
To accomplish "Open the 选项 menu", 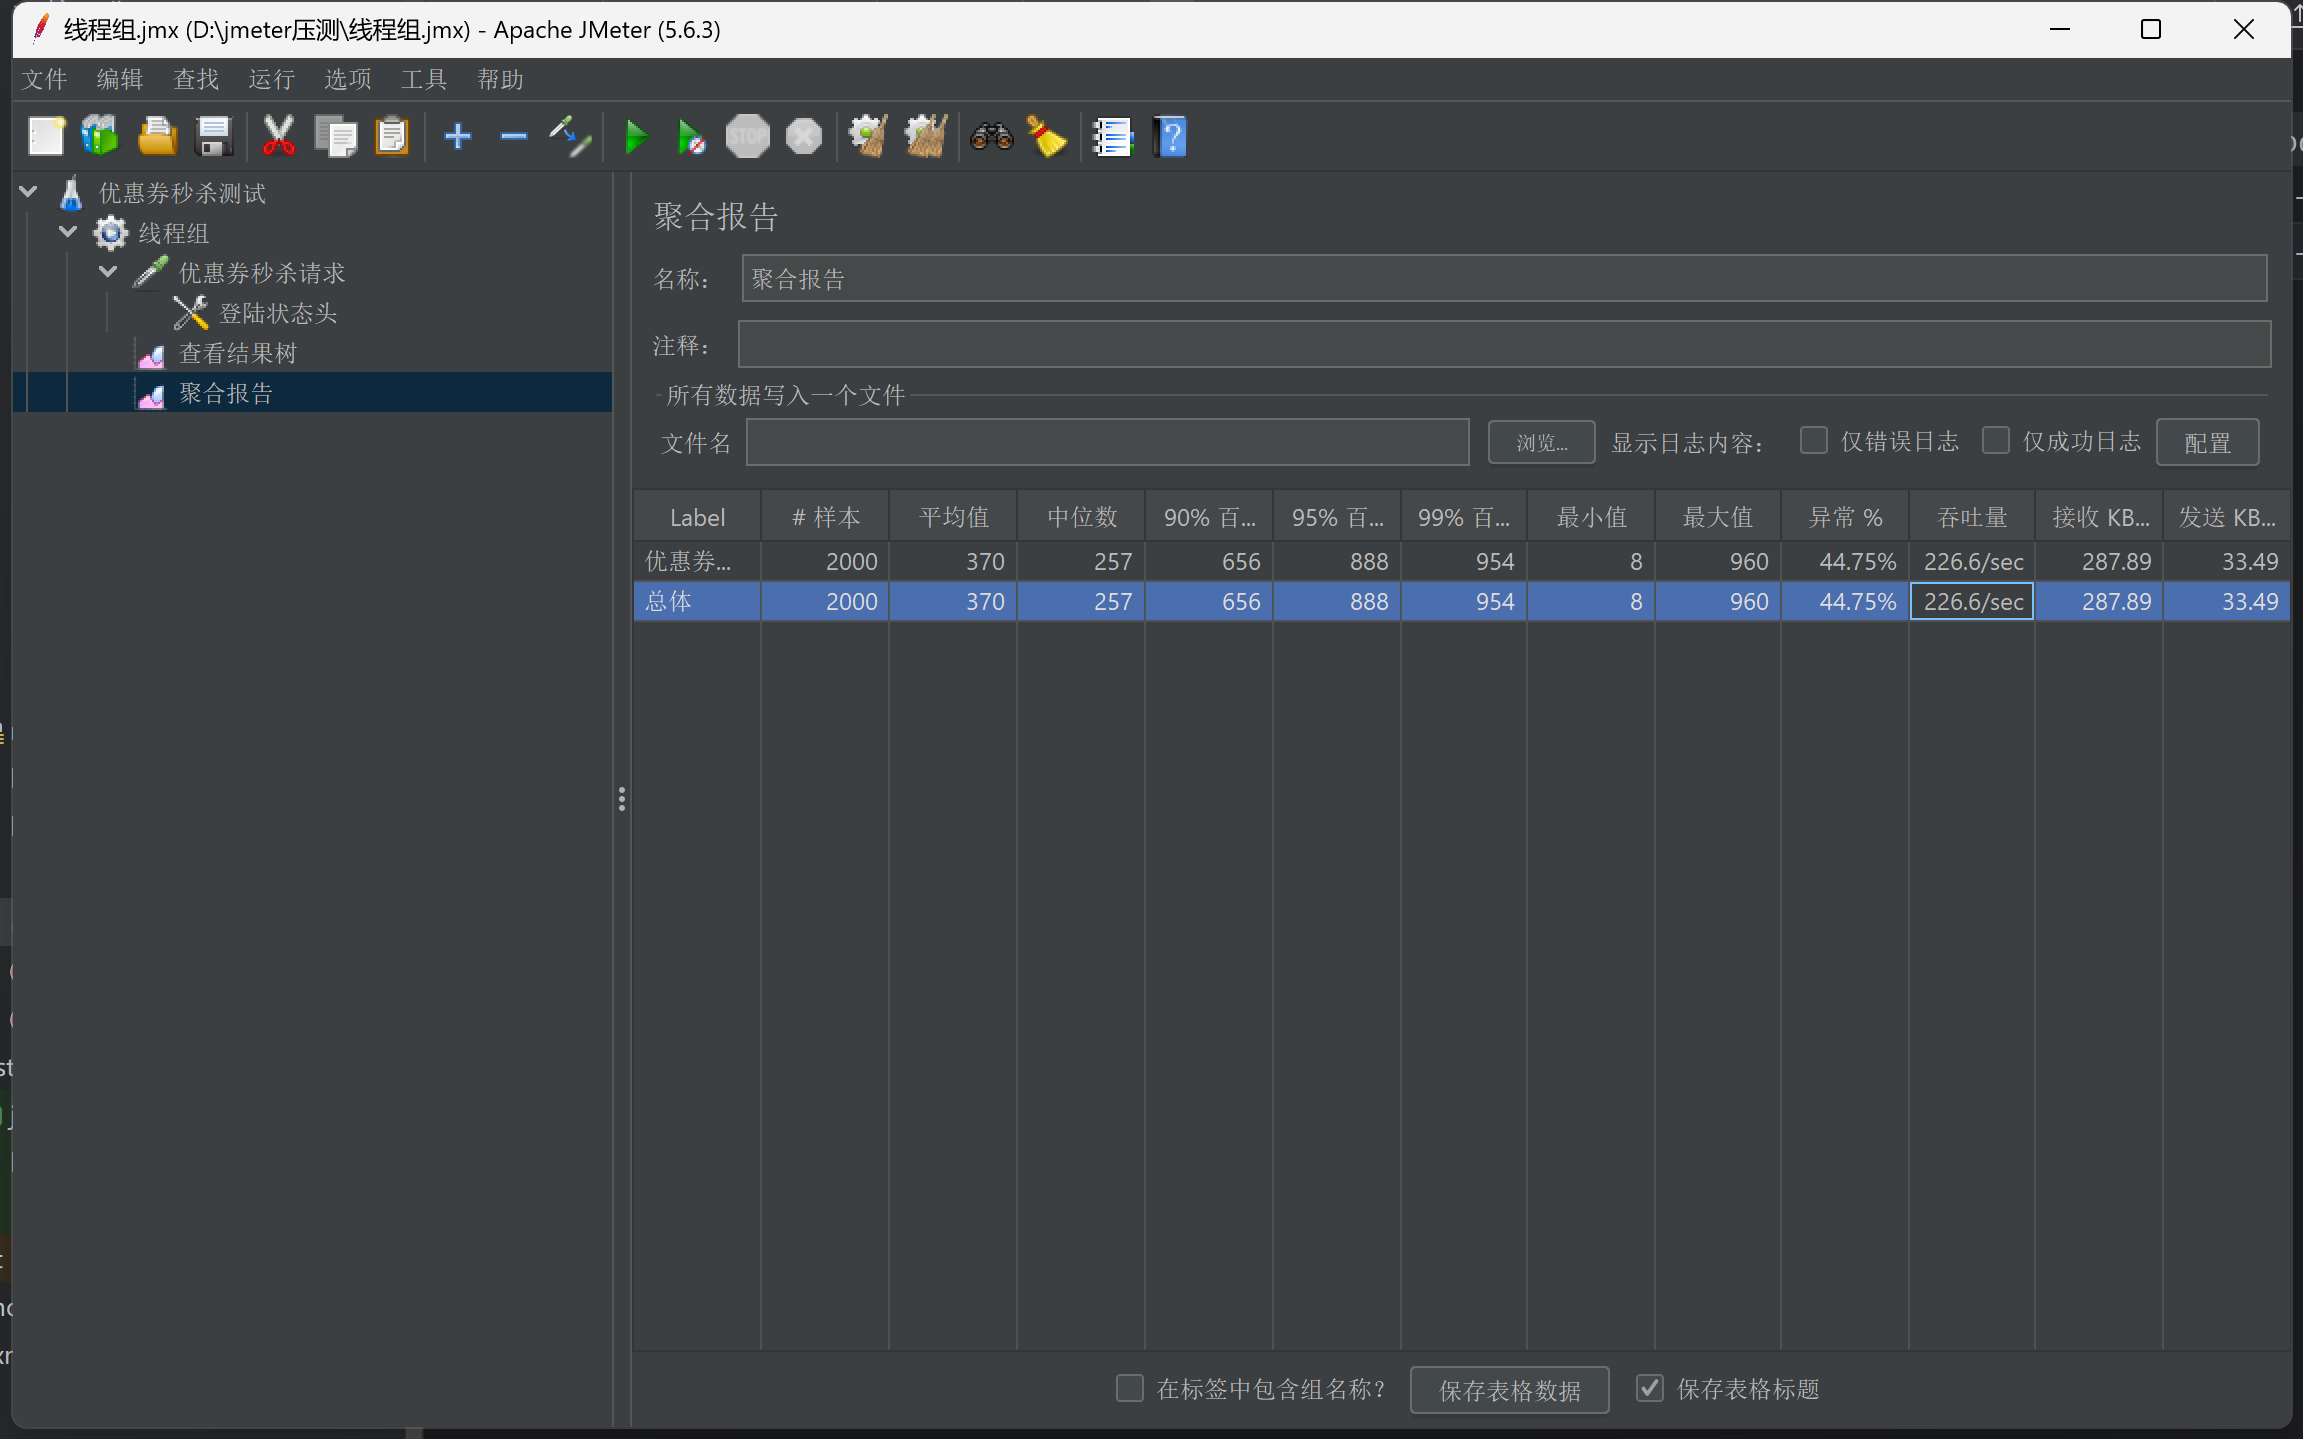I will pyautogui.click(x=347, y=79).
